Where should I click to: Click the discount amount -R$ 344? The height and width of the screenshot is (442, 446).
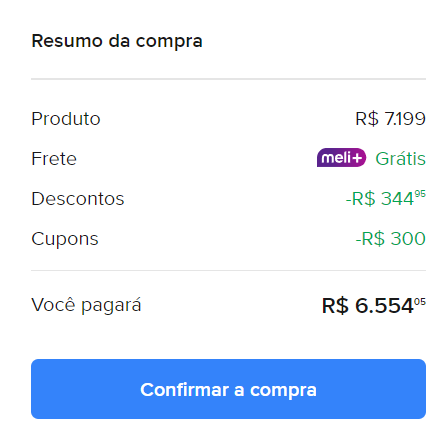pos(386,198)
